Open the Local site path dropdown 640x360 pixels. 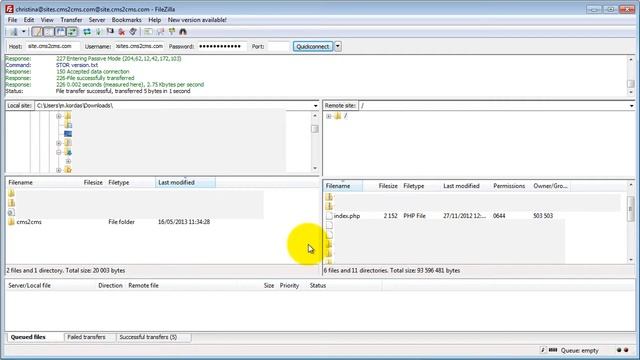pos(316,106)
